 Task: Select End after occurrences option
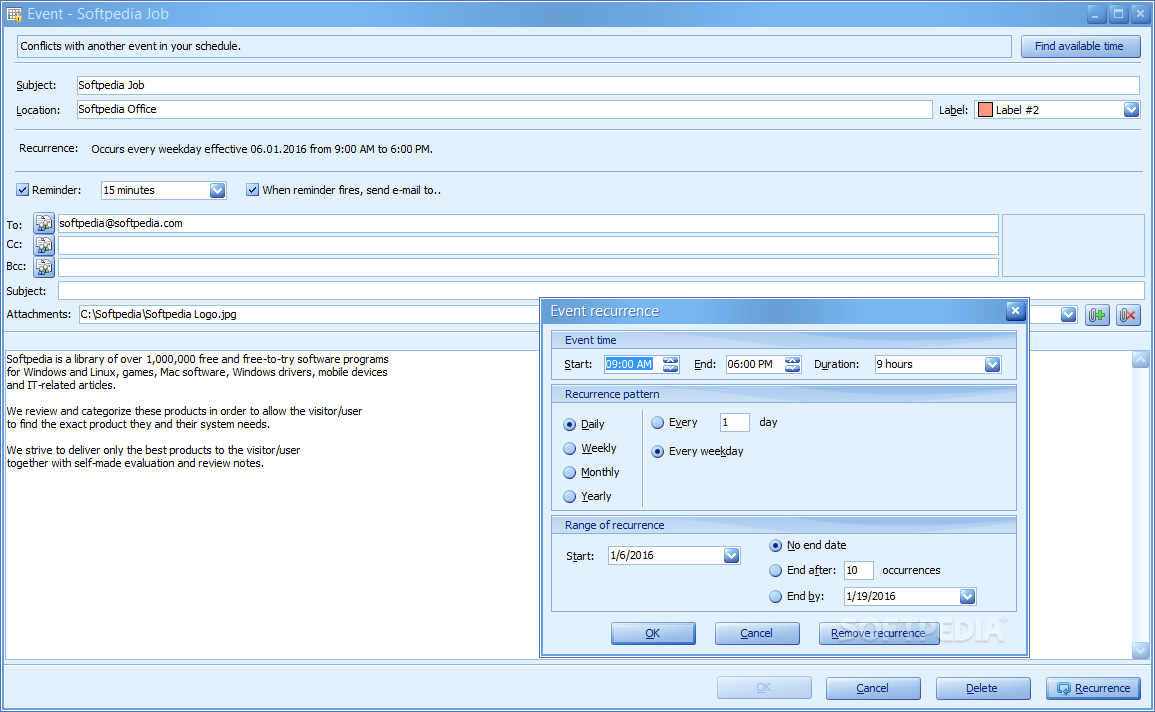tap(775, 571)
